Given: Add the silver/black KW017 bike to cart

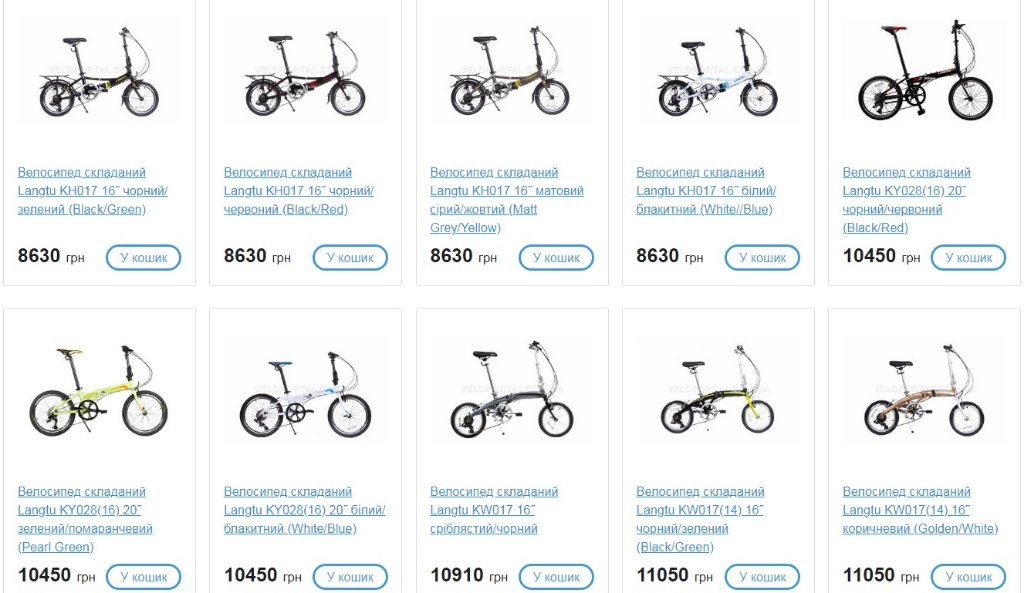Looking at the screenshot, I should pyautogui.click(x=556, y=577).
